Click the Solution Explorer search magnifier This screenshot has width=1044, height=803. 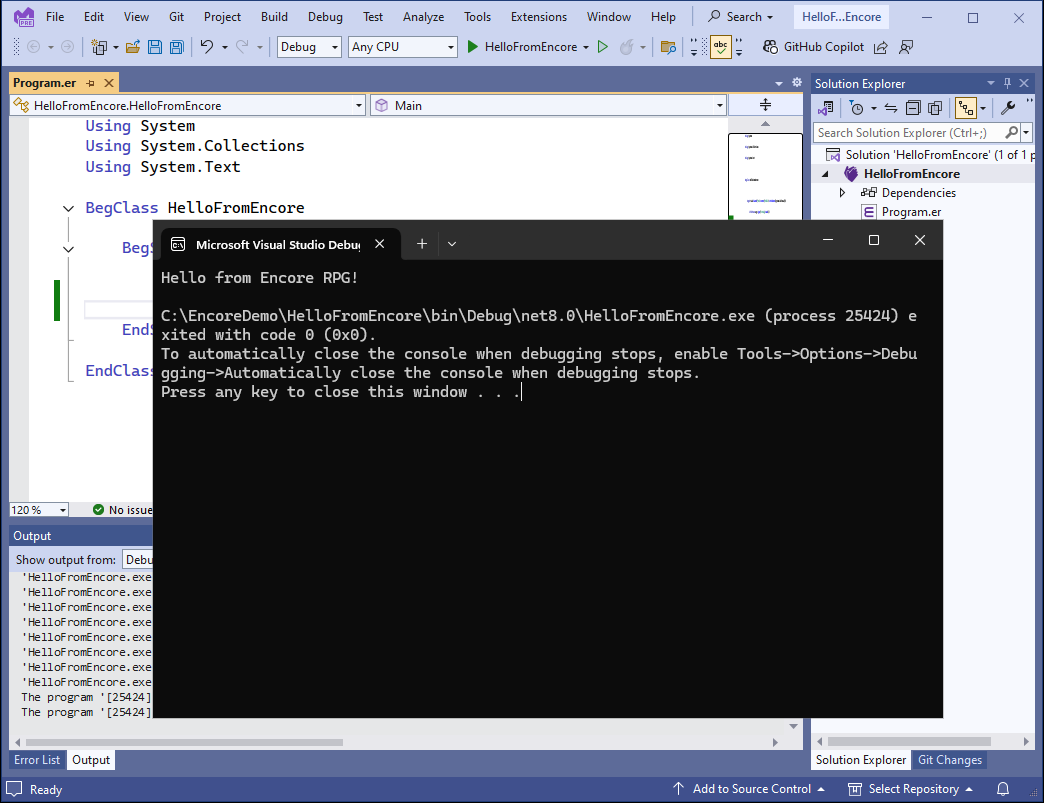point(1011,133)
